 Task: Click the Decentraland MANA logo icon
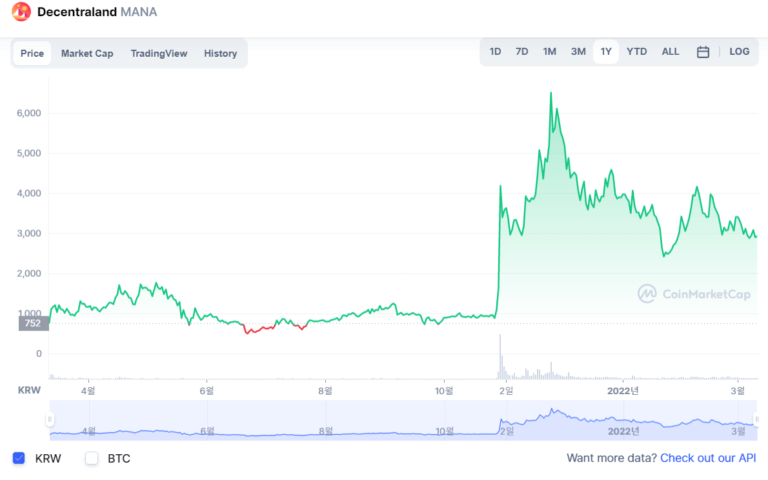tap(21, 12)
